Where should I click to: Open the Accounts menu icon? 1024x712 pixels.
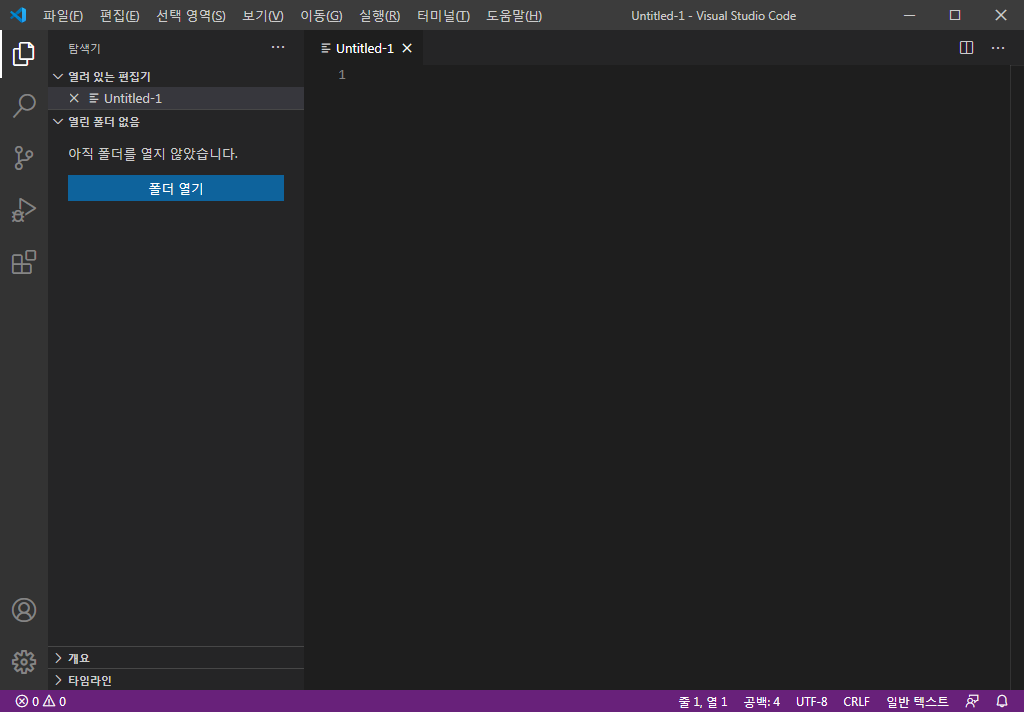(24, 610)
